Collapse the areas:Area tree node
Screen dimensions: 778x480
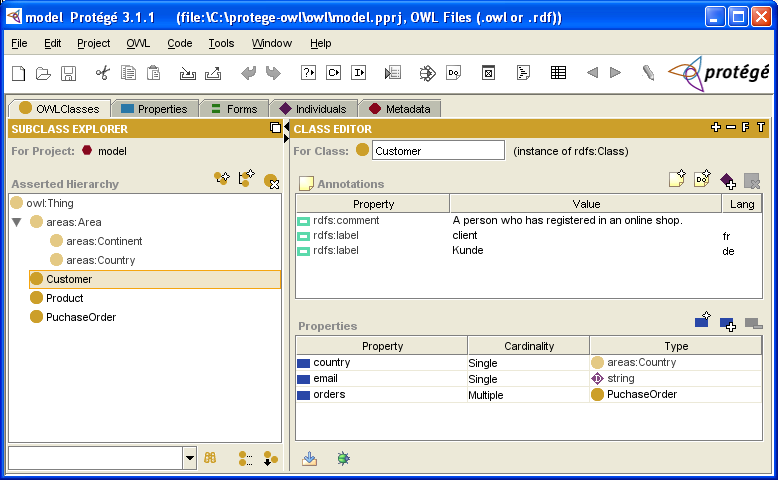(17, 222)
